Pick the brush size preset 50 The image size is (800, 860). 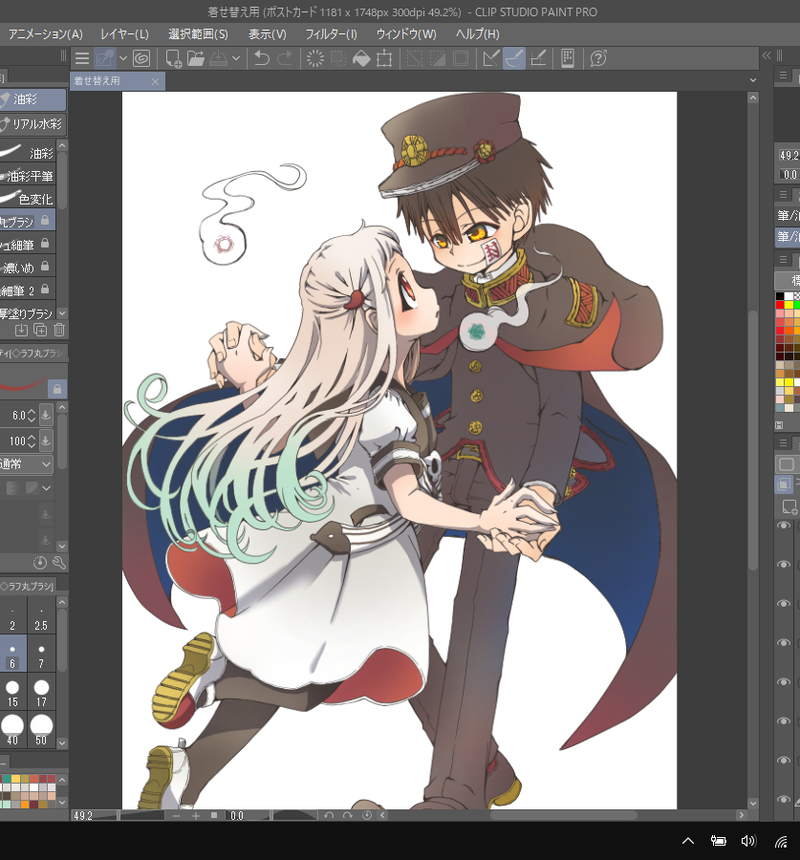tap(41, 731)
